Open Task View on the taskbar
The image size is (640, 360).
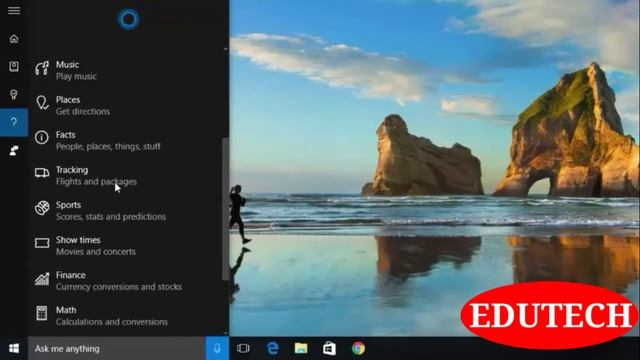tap(243, 348)
